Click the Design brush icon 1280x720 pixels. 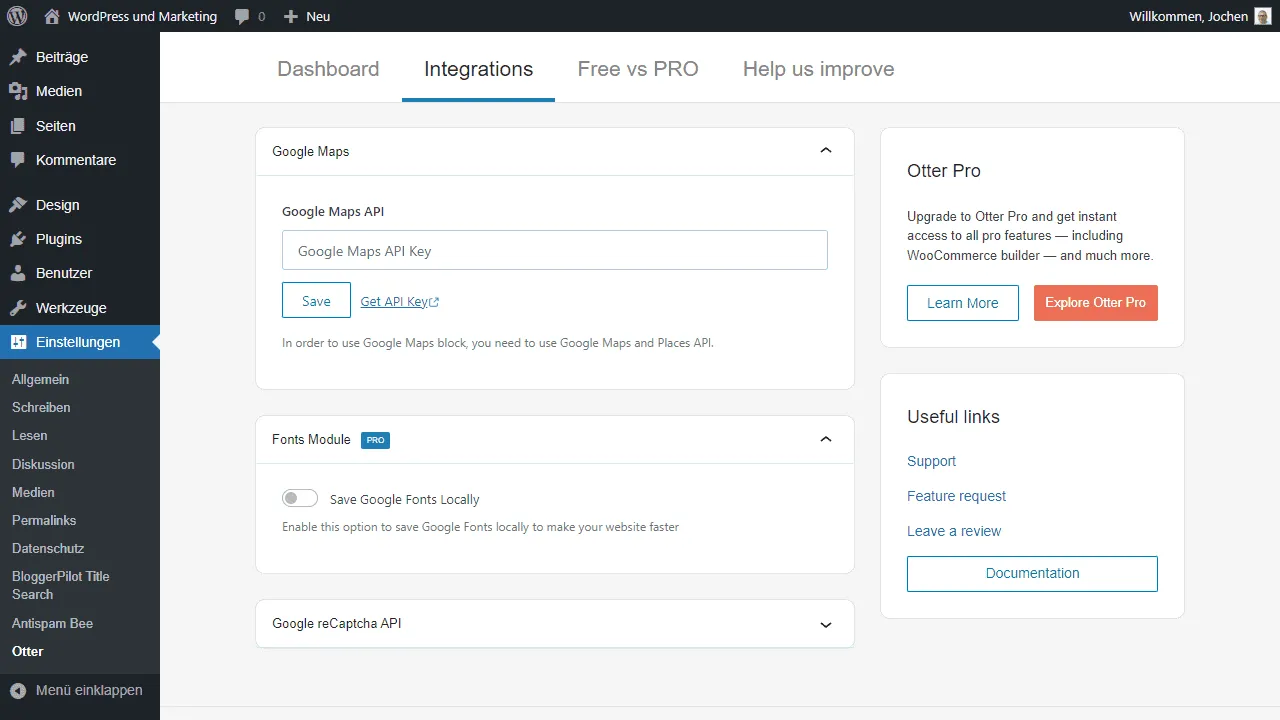click(x=18, y=205)
